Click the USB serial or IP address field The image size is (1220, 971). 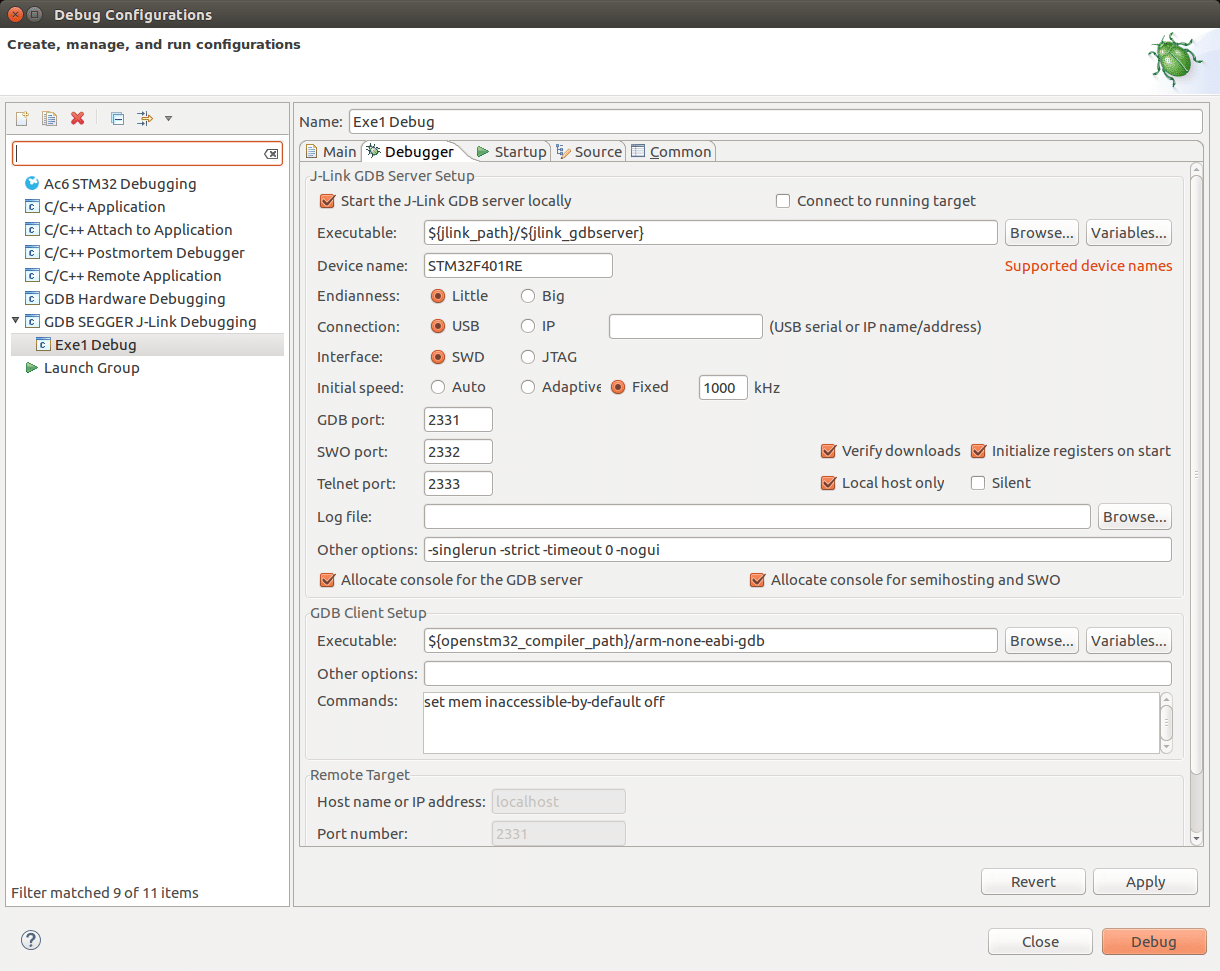click(686, 327)
